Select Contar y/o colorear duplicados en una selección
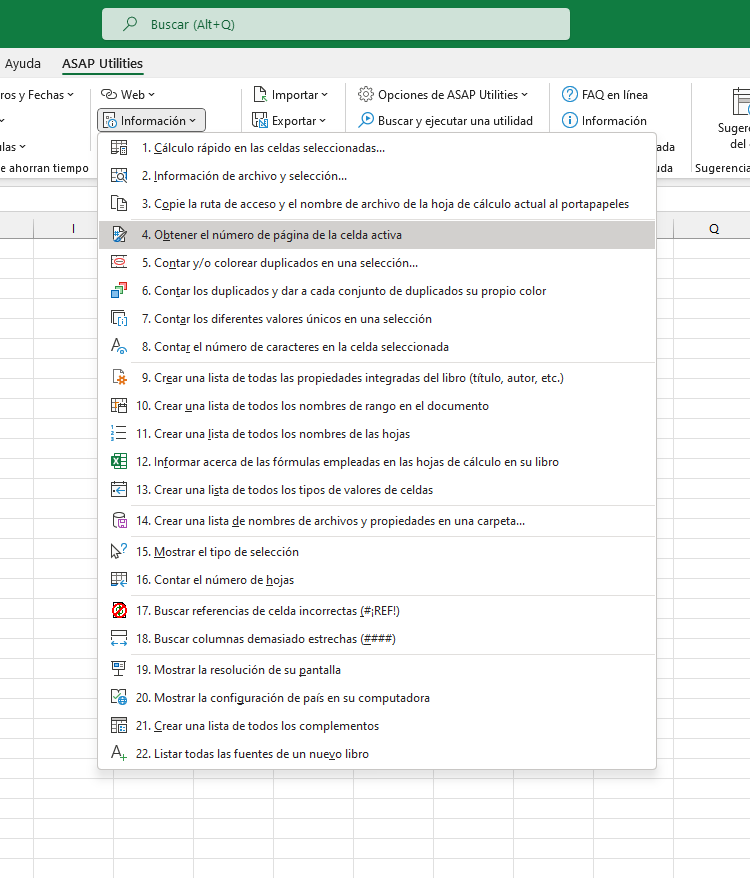Viewport: 750px width, 878px height. (377, 263)
